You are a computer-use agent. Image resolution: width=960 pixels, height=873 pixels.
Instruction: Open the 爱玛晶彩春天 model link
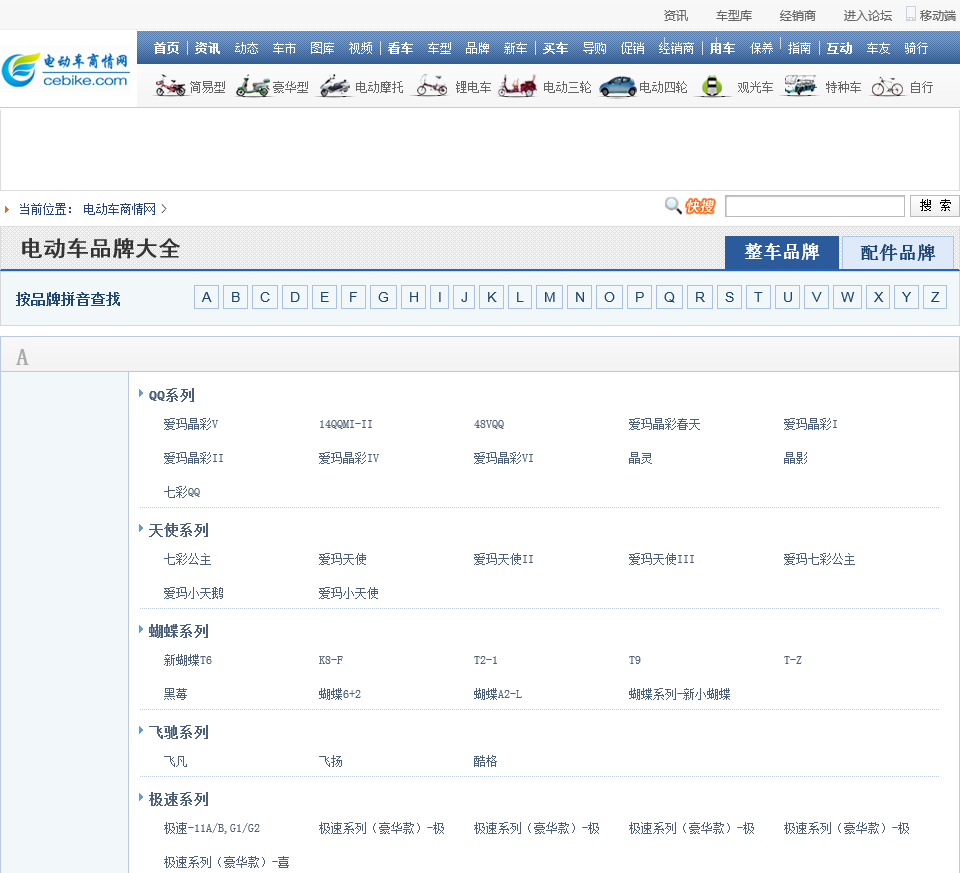(664, 424)
